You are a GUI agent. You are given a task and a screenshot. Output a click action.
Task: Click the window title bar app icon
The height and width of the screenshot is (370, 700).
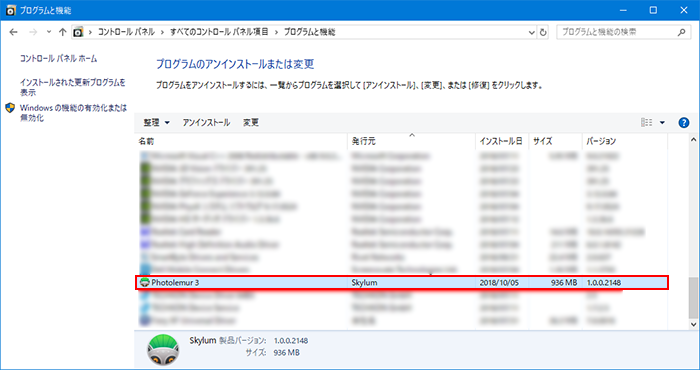click(x=11, y=10)
